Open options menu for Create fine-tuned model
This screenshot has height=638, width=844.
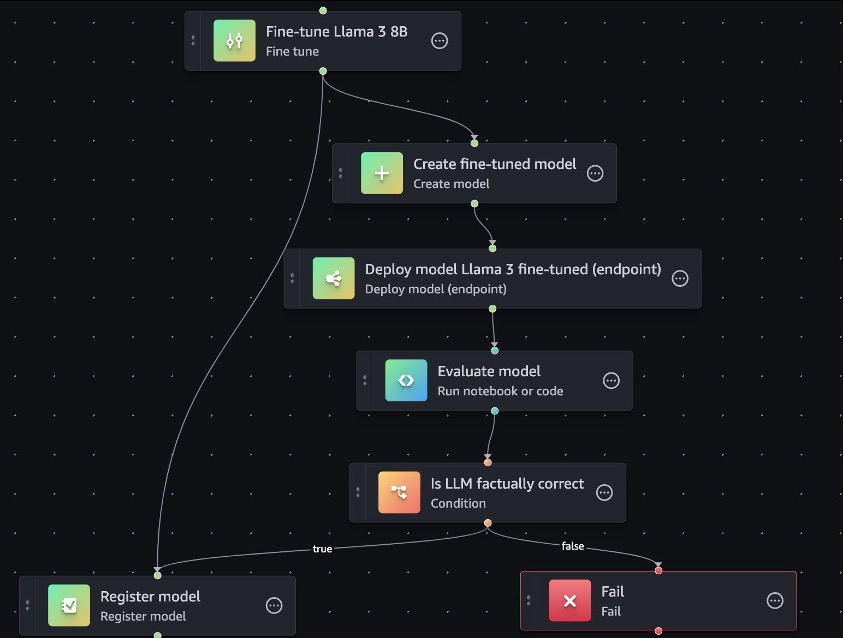[x=595, y=173]
